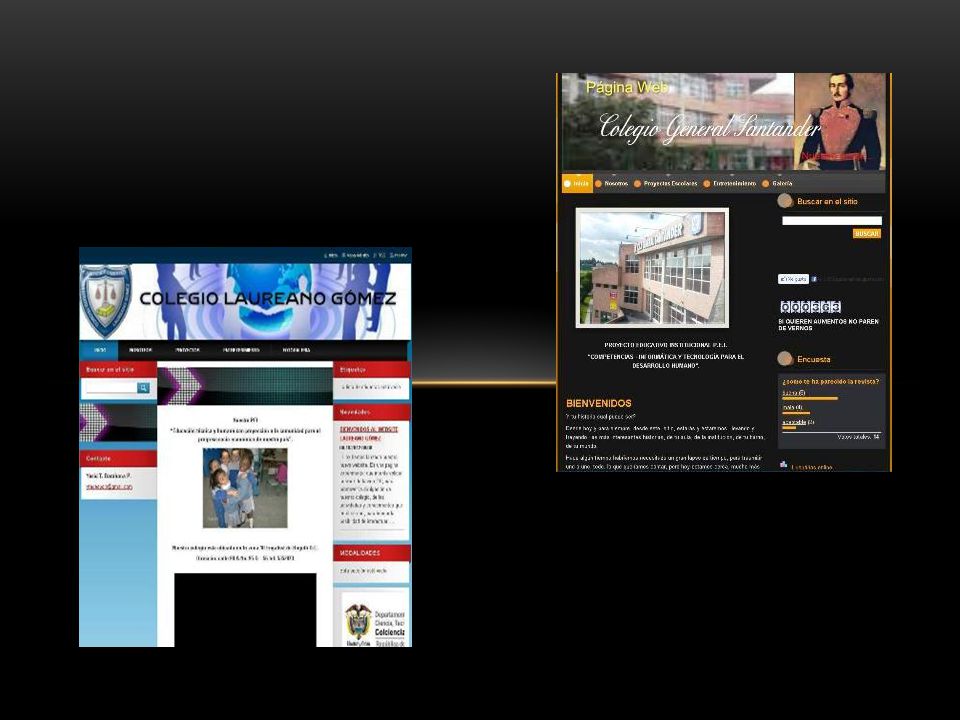Click the red Etiquetas panel header

372,370
